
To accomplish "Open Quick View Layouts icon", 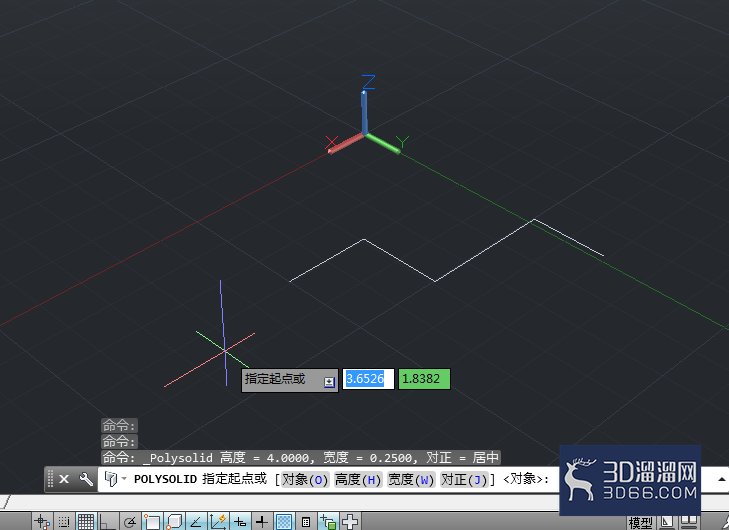I will (x=667, y=523).
